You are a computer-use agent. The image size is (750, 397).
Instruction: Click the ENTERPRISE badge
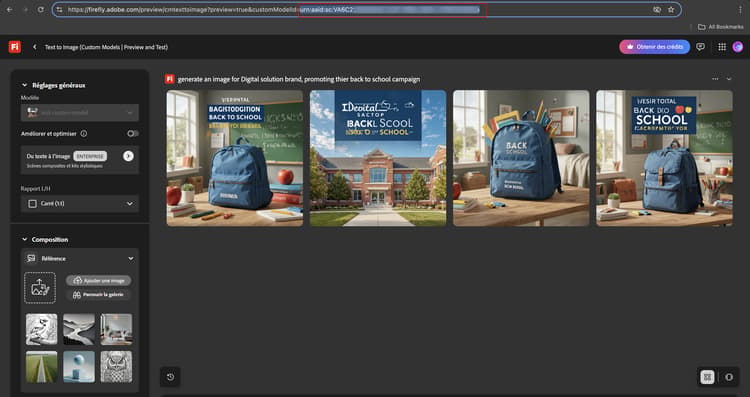click(90, 156)
